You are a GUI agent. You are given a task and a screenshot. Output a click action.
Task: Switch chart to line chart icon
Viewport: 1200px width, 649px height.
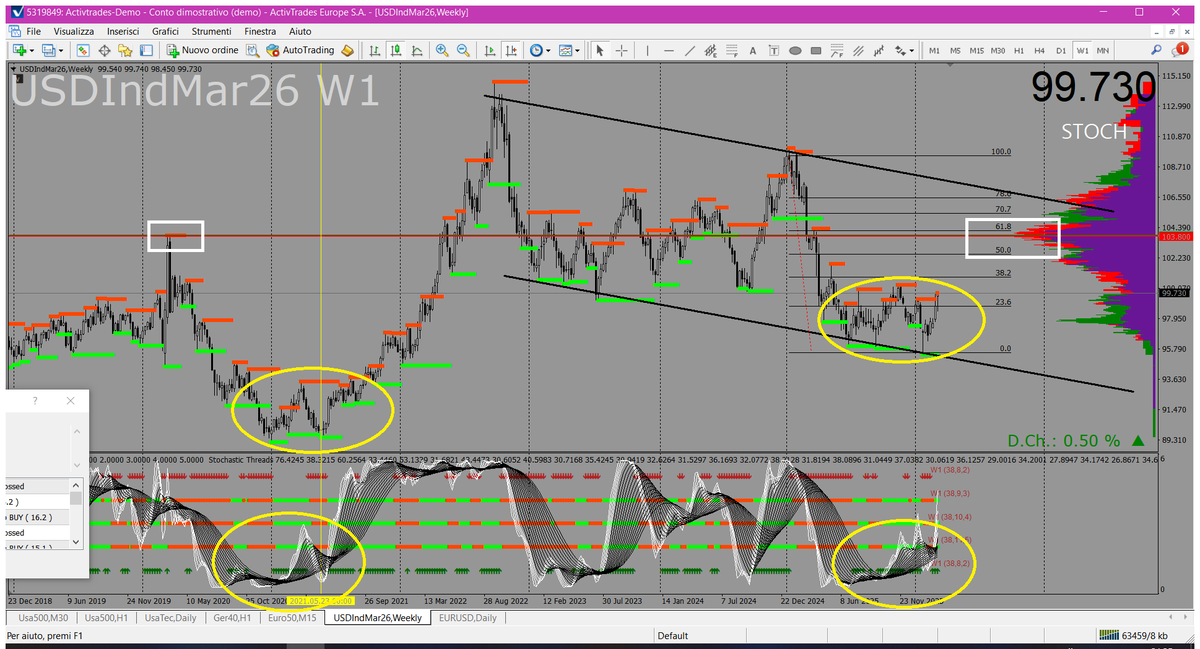coord(417,50)
